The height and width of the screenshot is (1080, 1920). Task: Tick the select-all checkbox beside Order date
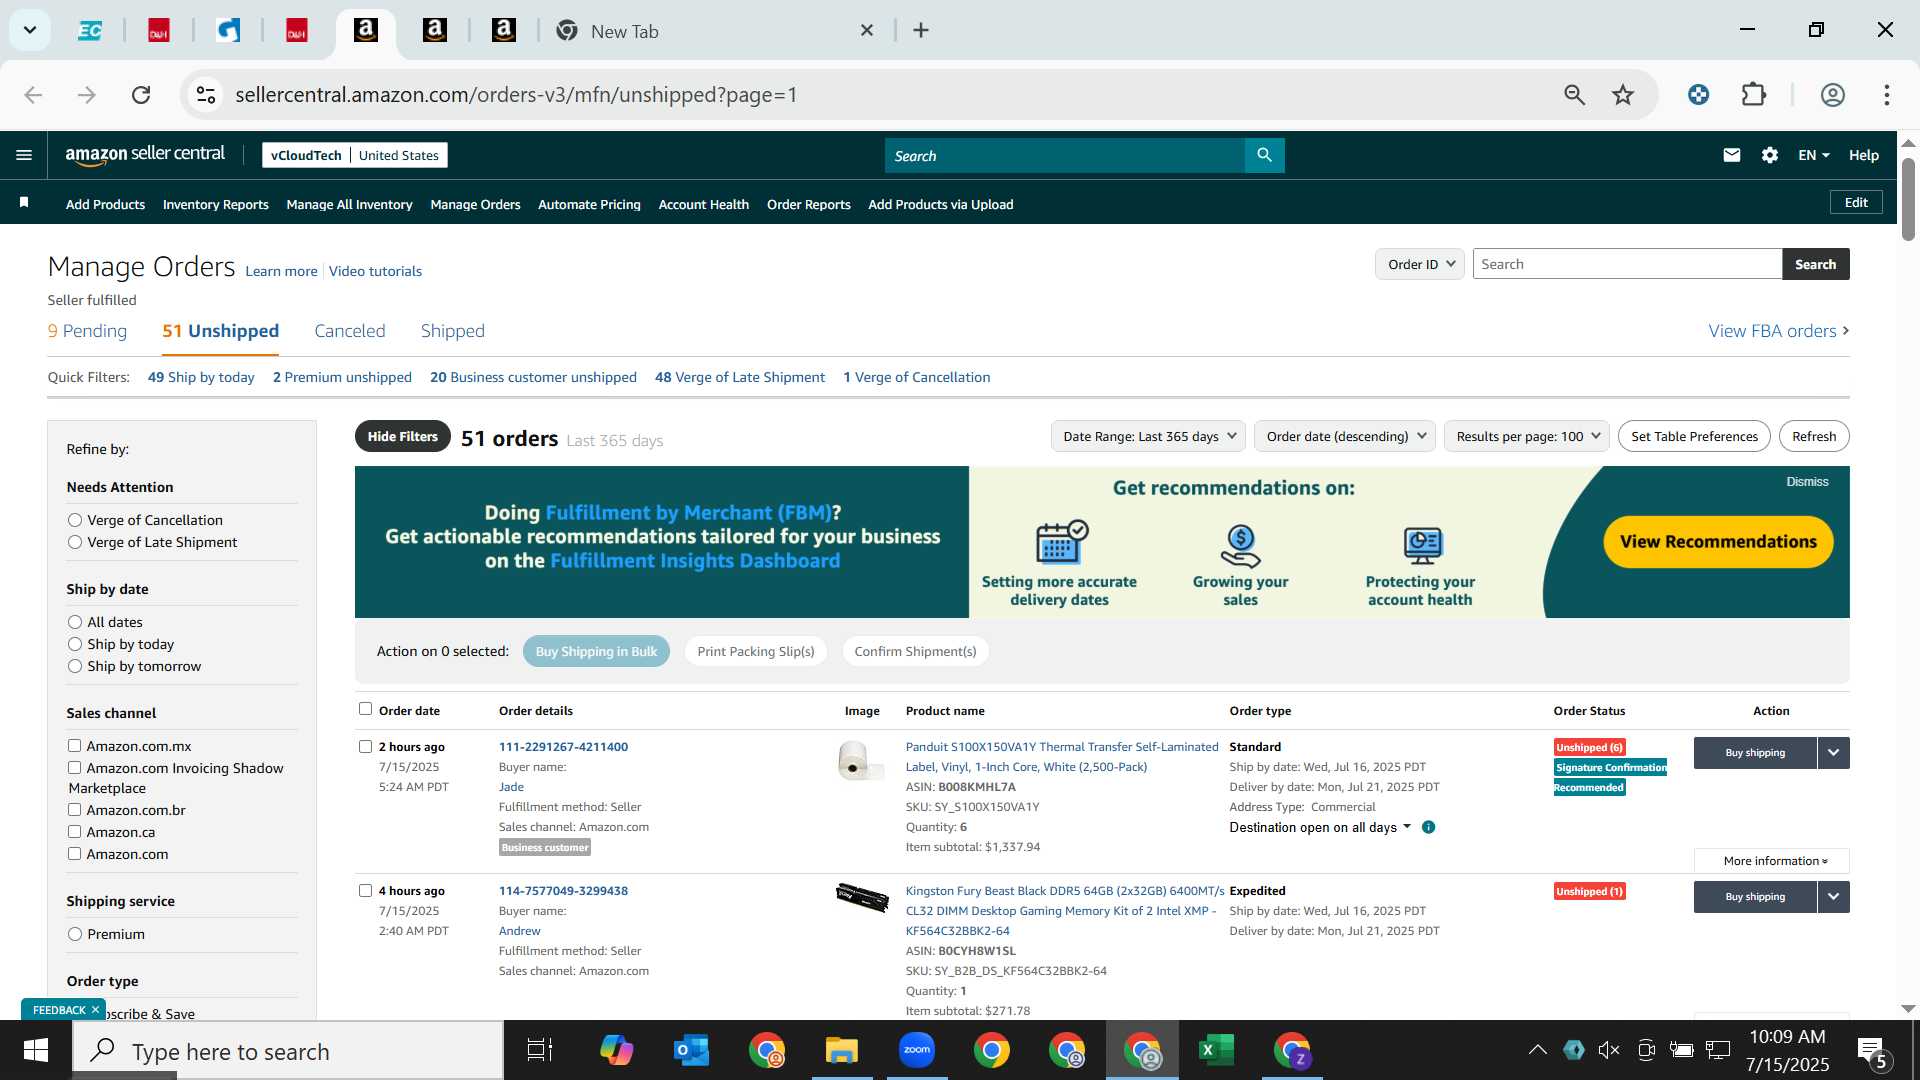click(365, 709)
